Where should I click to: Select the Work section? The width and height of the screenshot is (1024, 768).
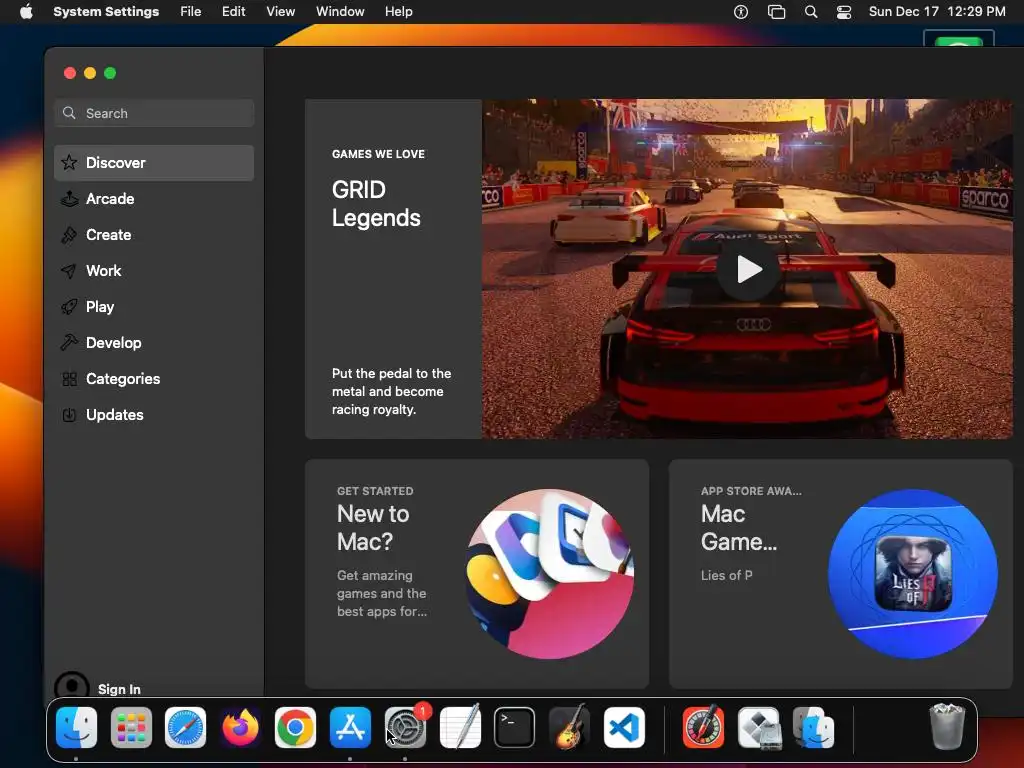[154, 270]
